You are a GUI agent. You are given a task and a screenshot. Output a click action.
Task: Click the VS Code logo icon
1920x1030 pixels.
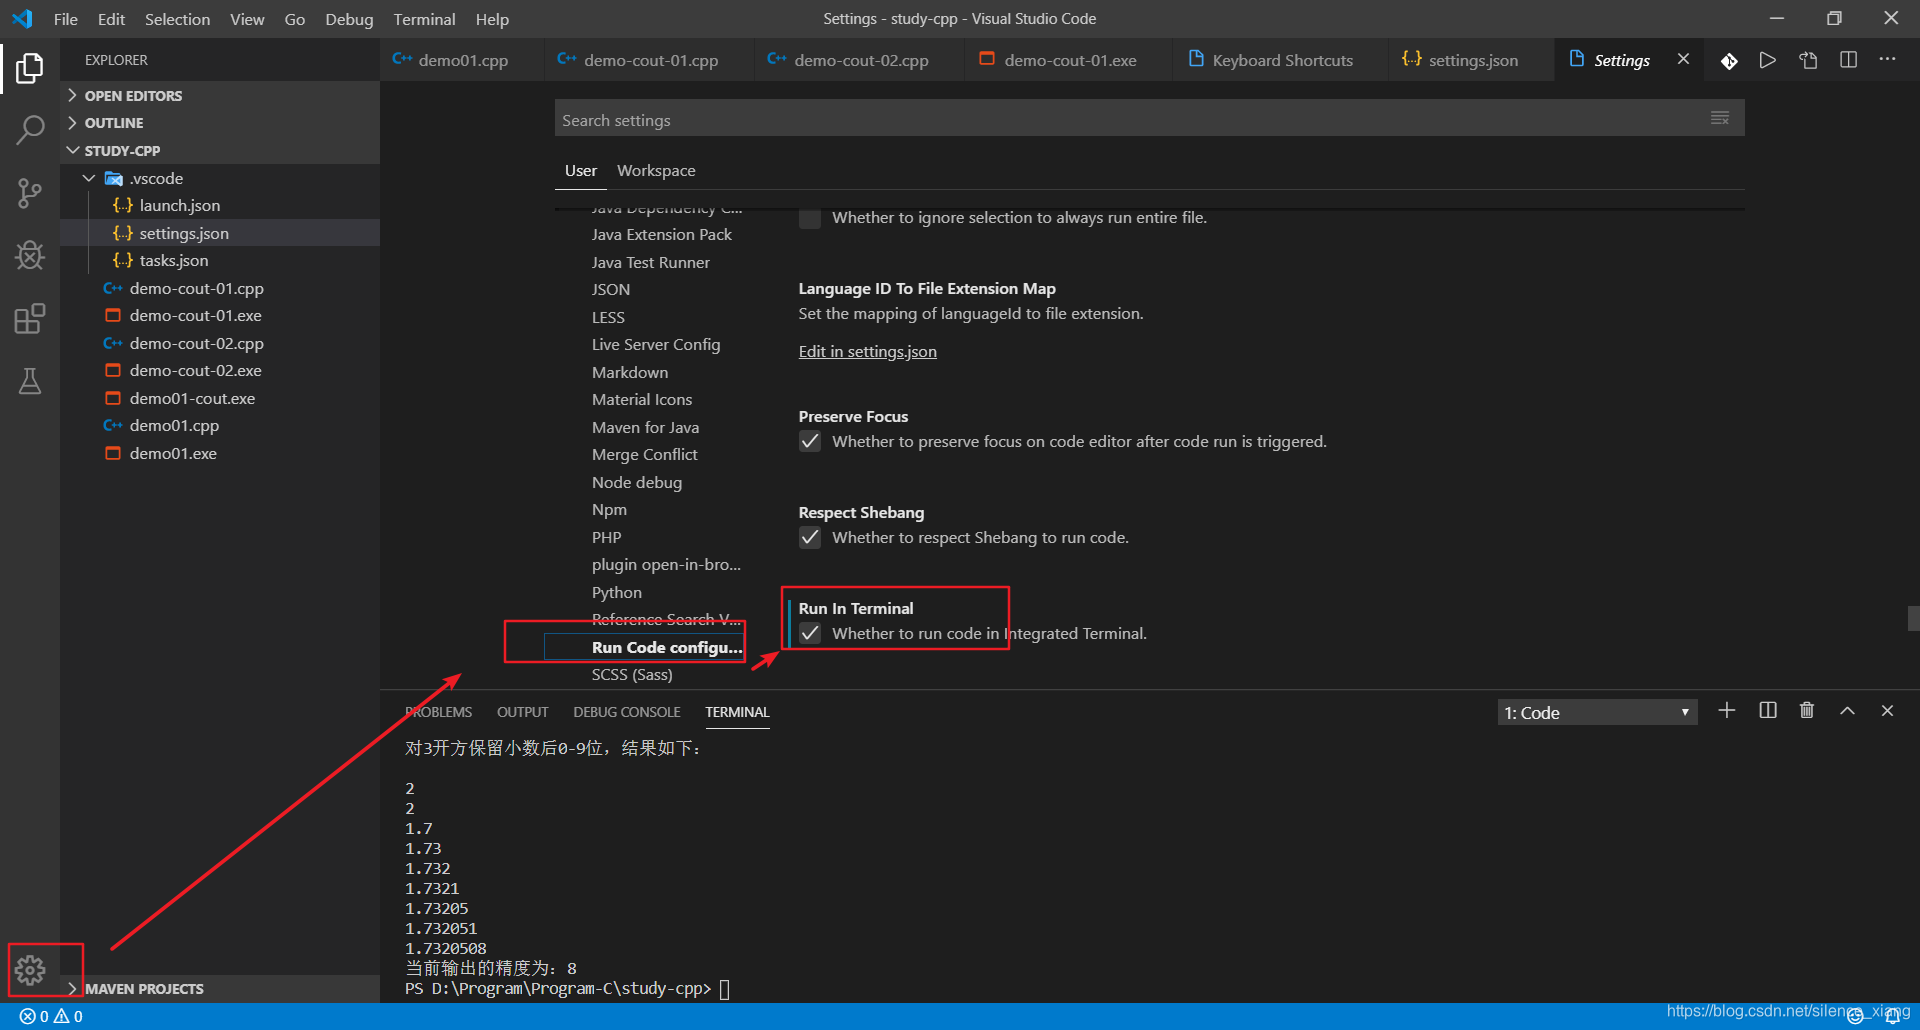click(22, 19)
